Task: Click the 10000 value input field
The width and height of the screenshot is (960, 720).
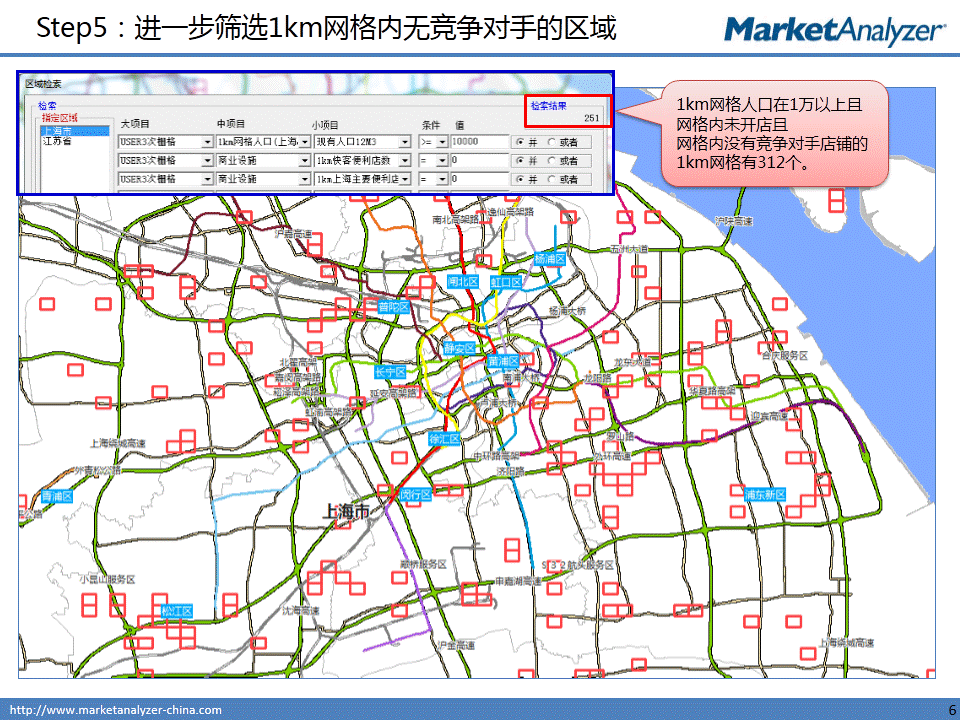Action: (478, 142)
